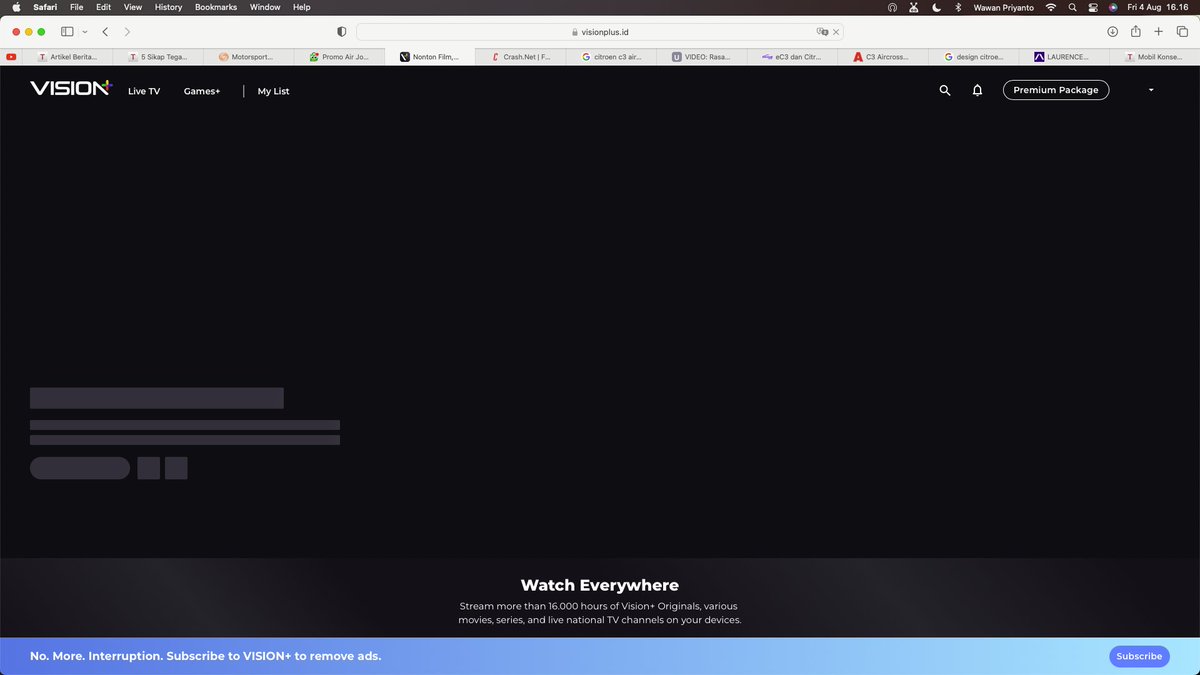Screen dimensions: 1200x675
Task: Toggle dark mode via moon menu bar icon
Action: pyautogui.click(x=935, y=7)
